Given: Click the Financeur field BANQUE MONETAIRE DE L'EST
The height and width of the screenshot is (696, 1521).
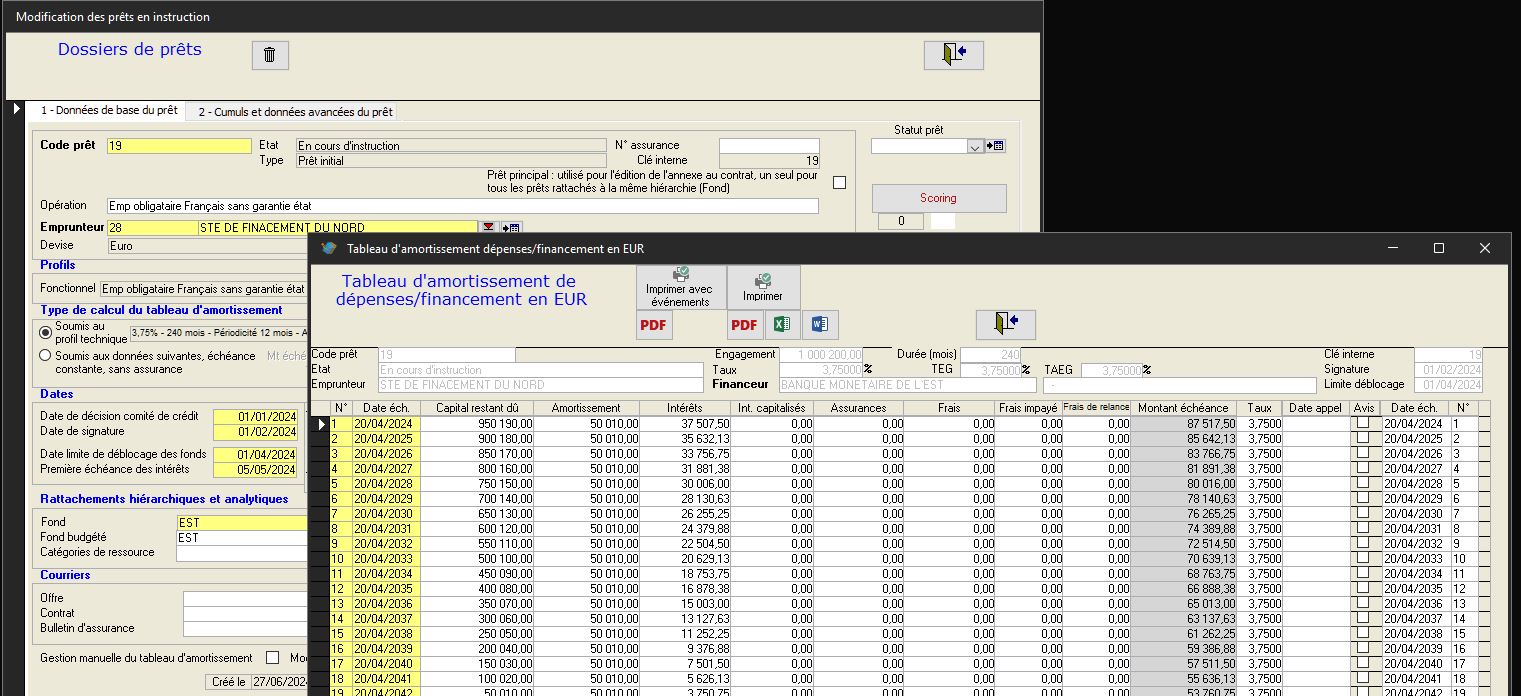Looking at the screenshot, I should click(x=907, y=385).
